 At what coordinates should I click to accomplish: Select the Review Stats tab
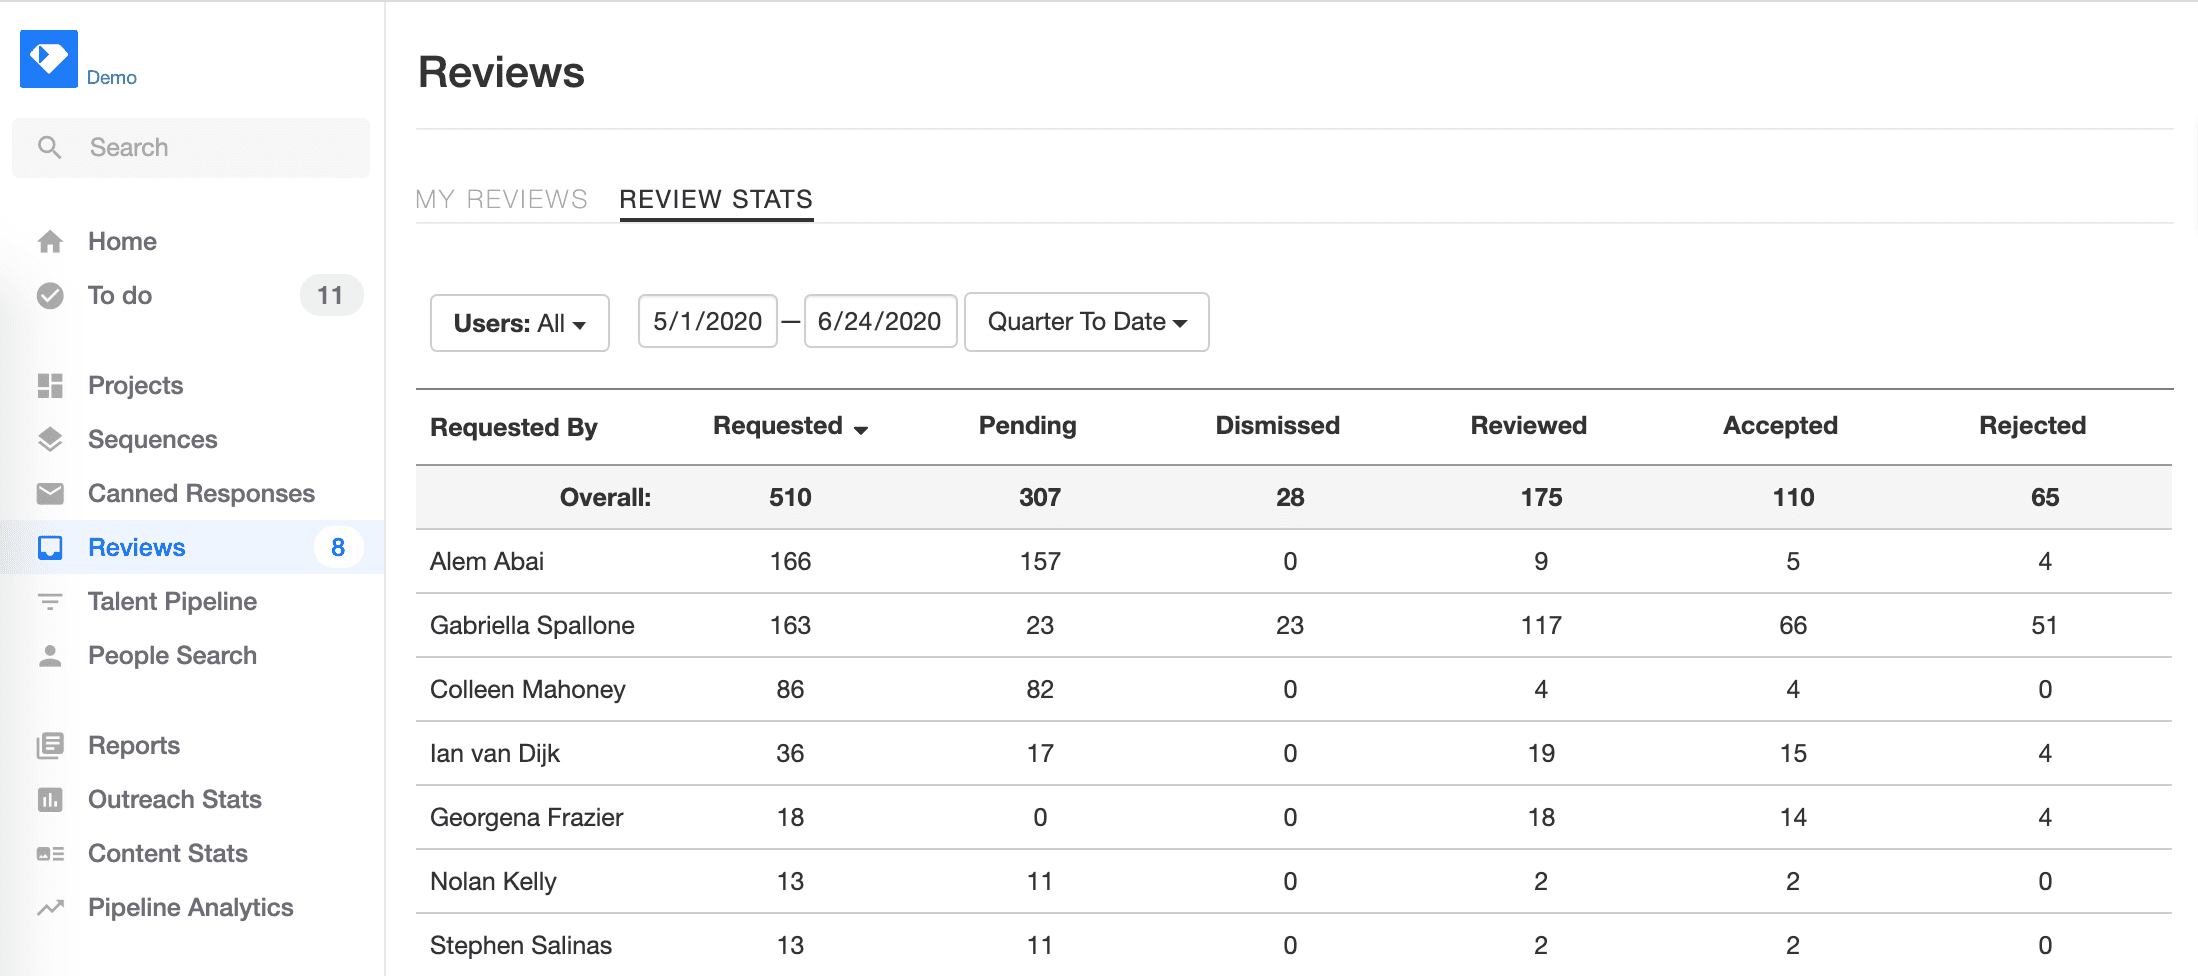(716, 199)
